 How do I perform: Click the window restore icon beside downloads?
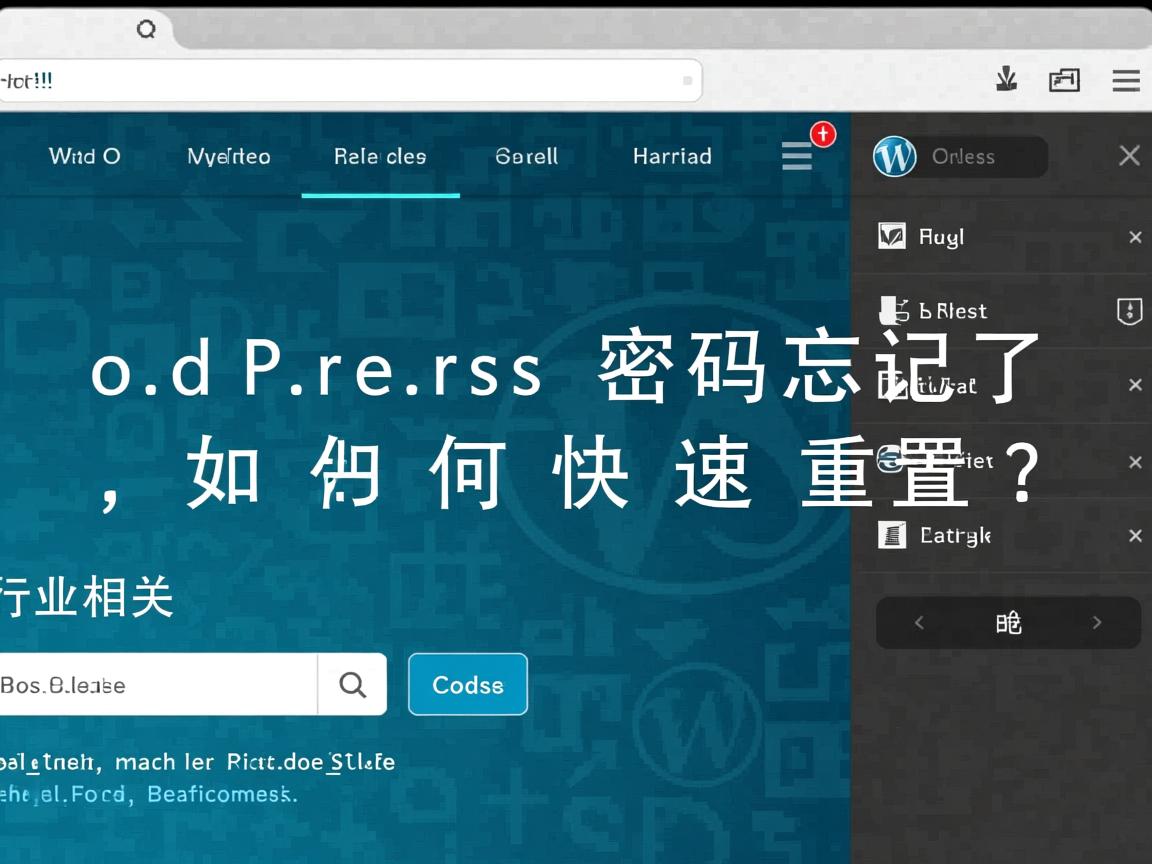coord(1064,80)
